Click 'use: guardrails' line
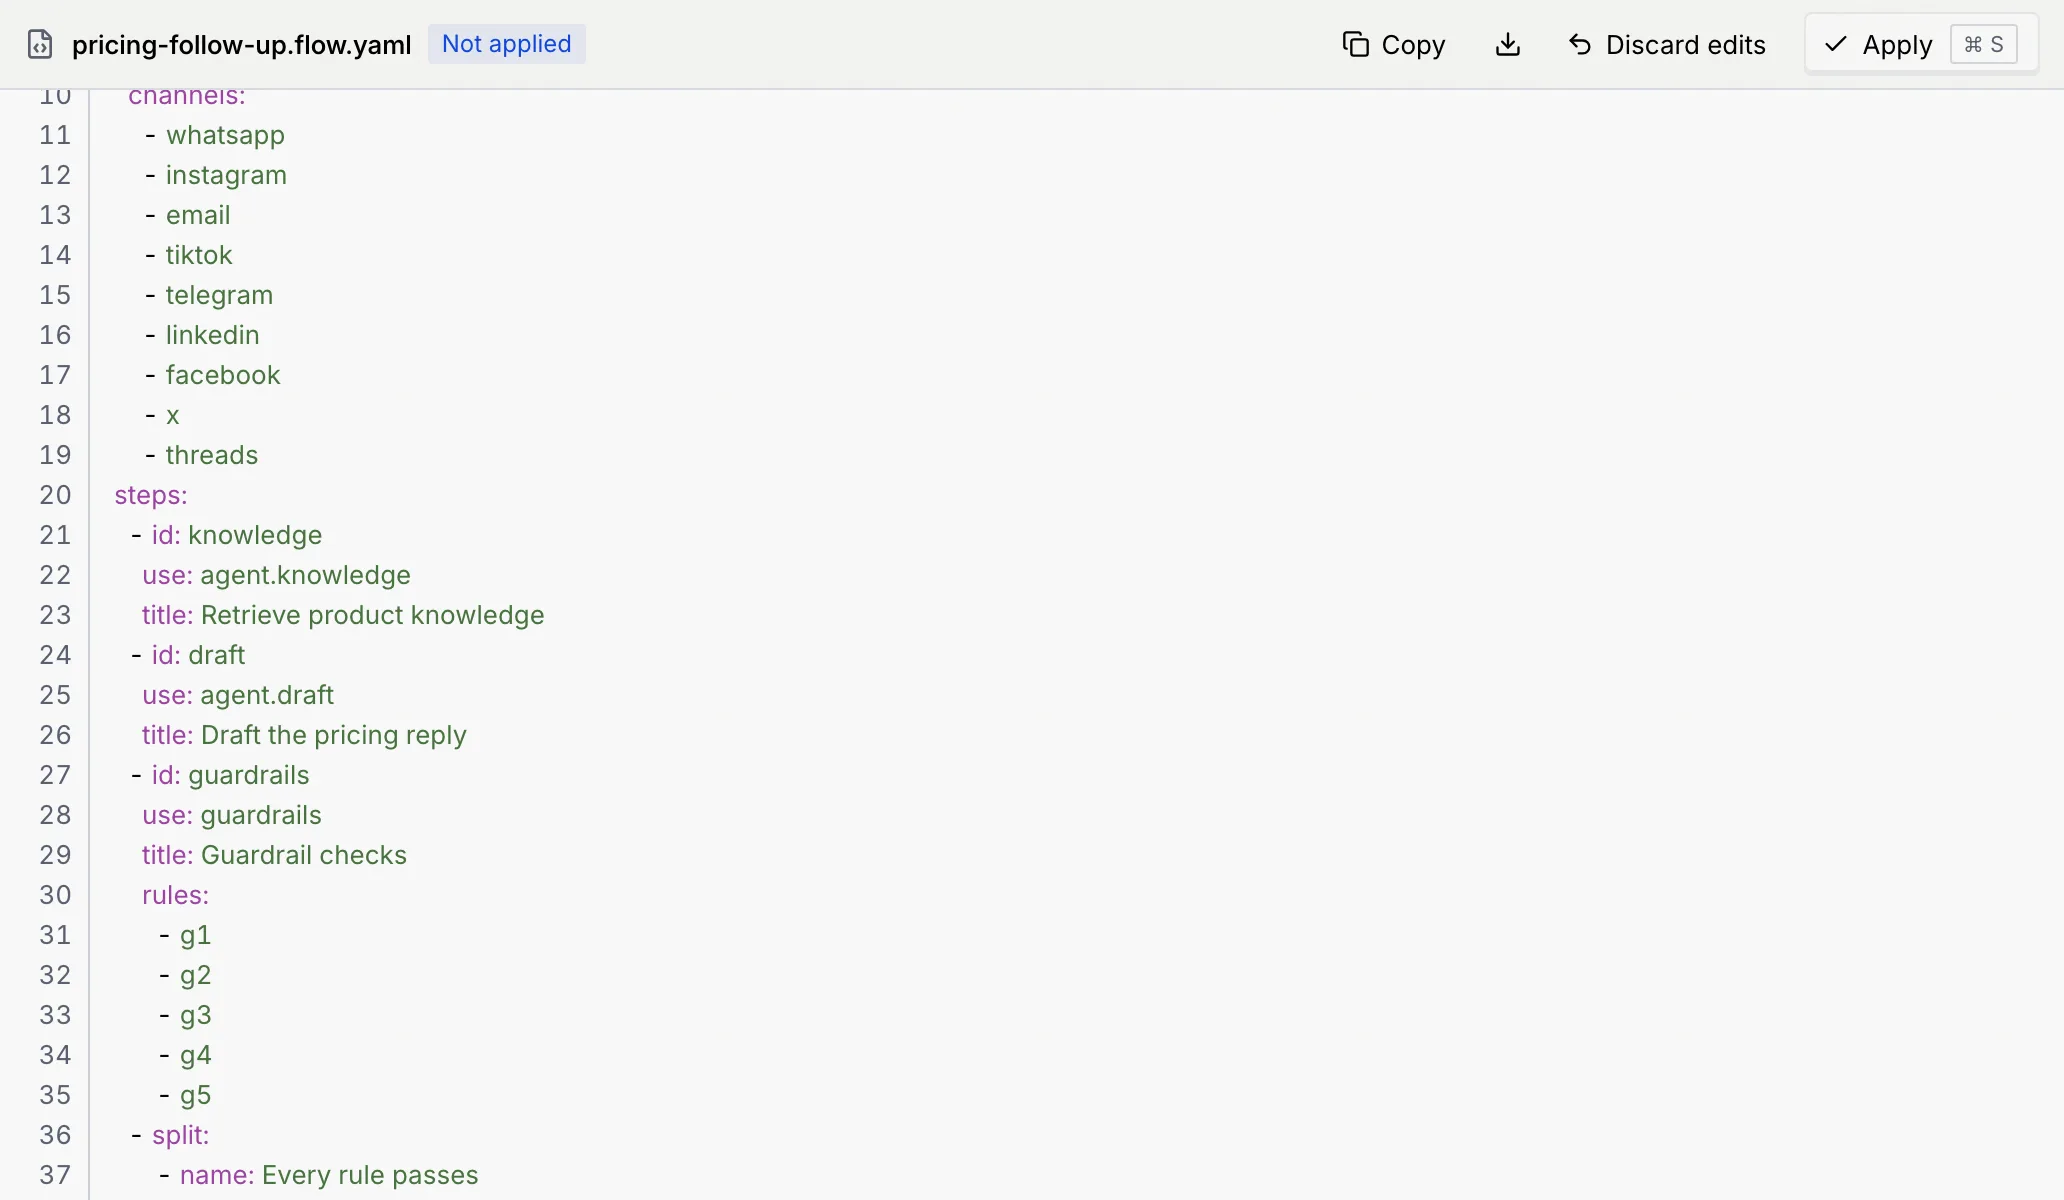Viewport: 2064px width, 1200px height. click(x=232, y=815)
